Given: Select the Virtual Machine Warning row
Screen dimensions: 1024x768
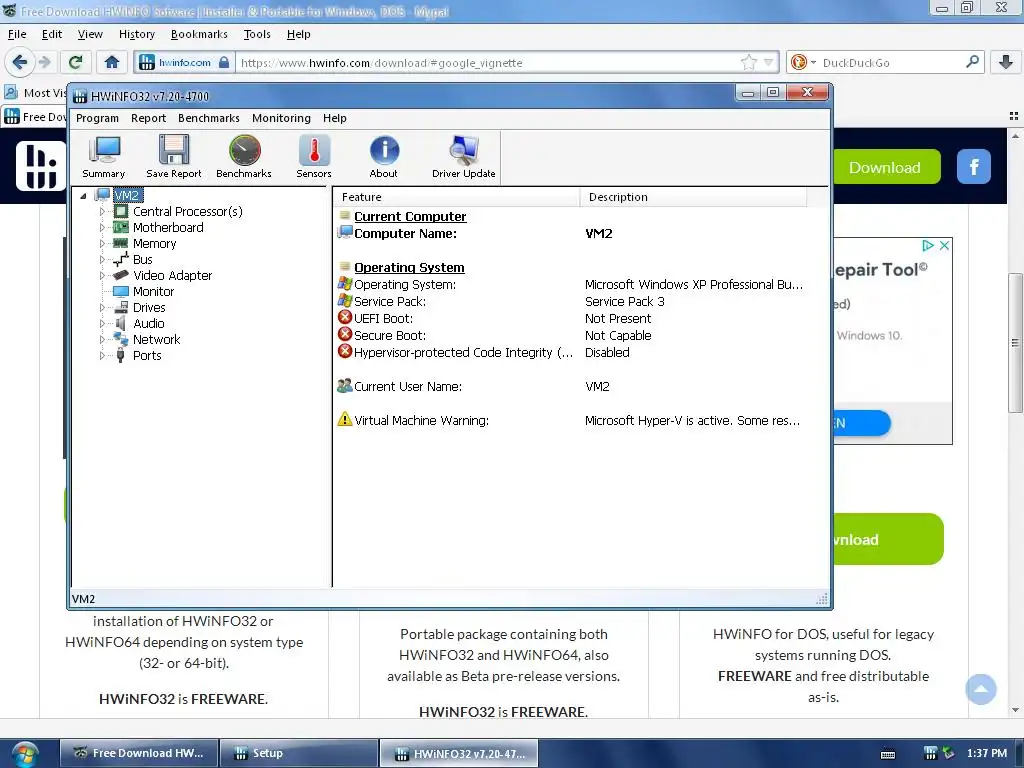Looking at the screenshot, I should [571, 421].
